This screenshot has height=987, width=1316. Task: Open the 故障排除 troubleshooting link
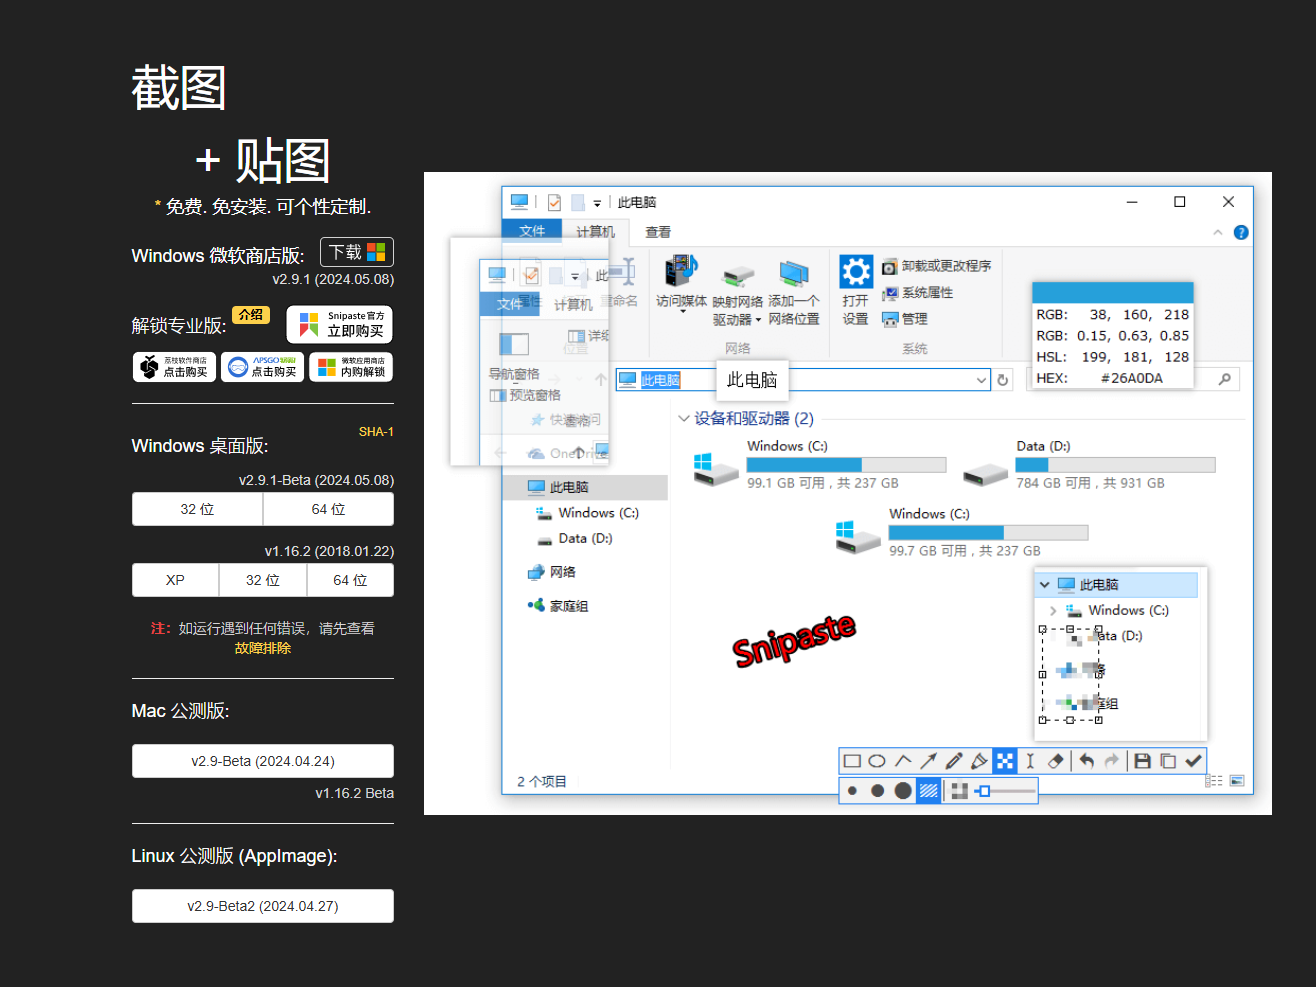[x=263, y=648]
